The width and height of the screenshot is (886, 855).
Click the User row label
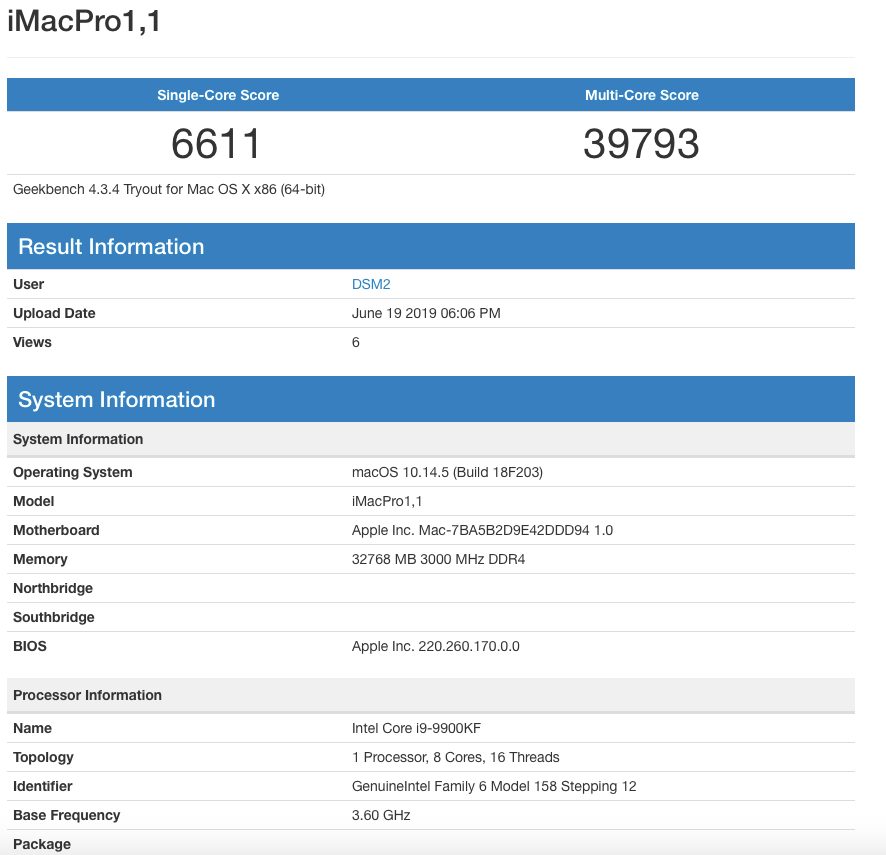[28, 284]
